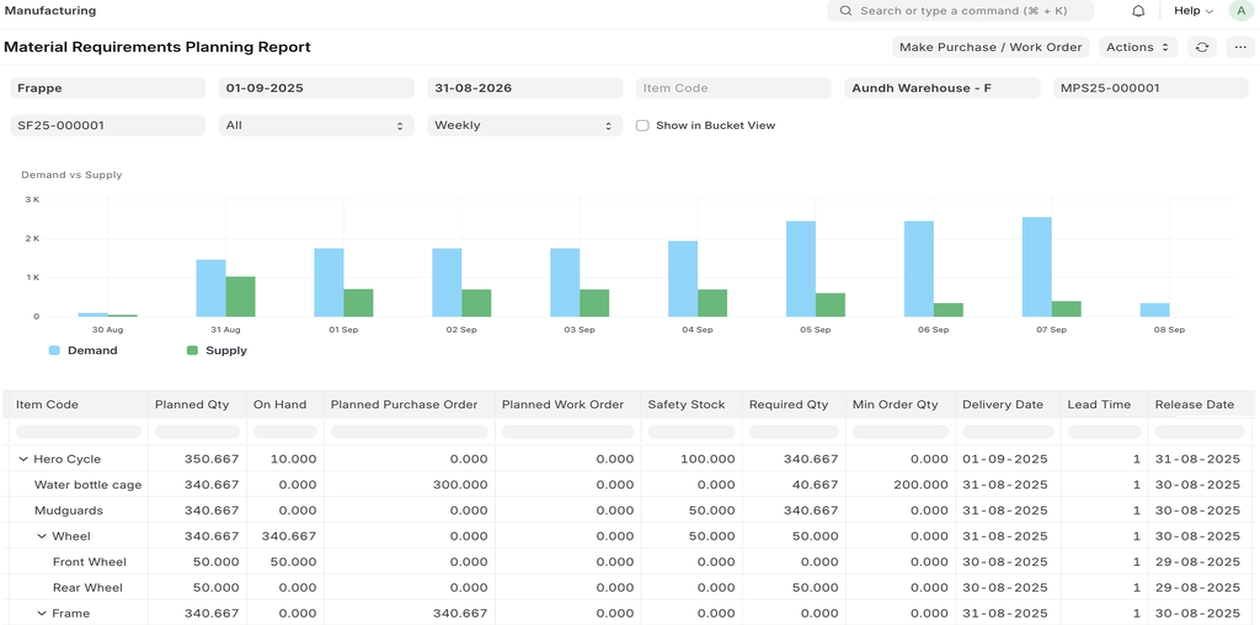This screenshot has width=1260, height=625.
Task: Toggle the Supply legend swatch
Action: pyautogui.click(x=193, y=351)
